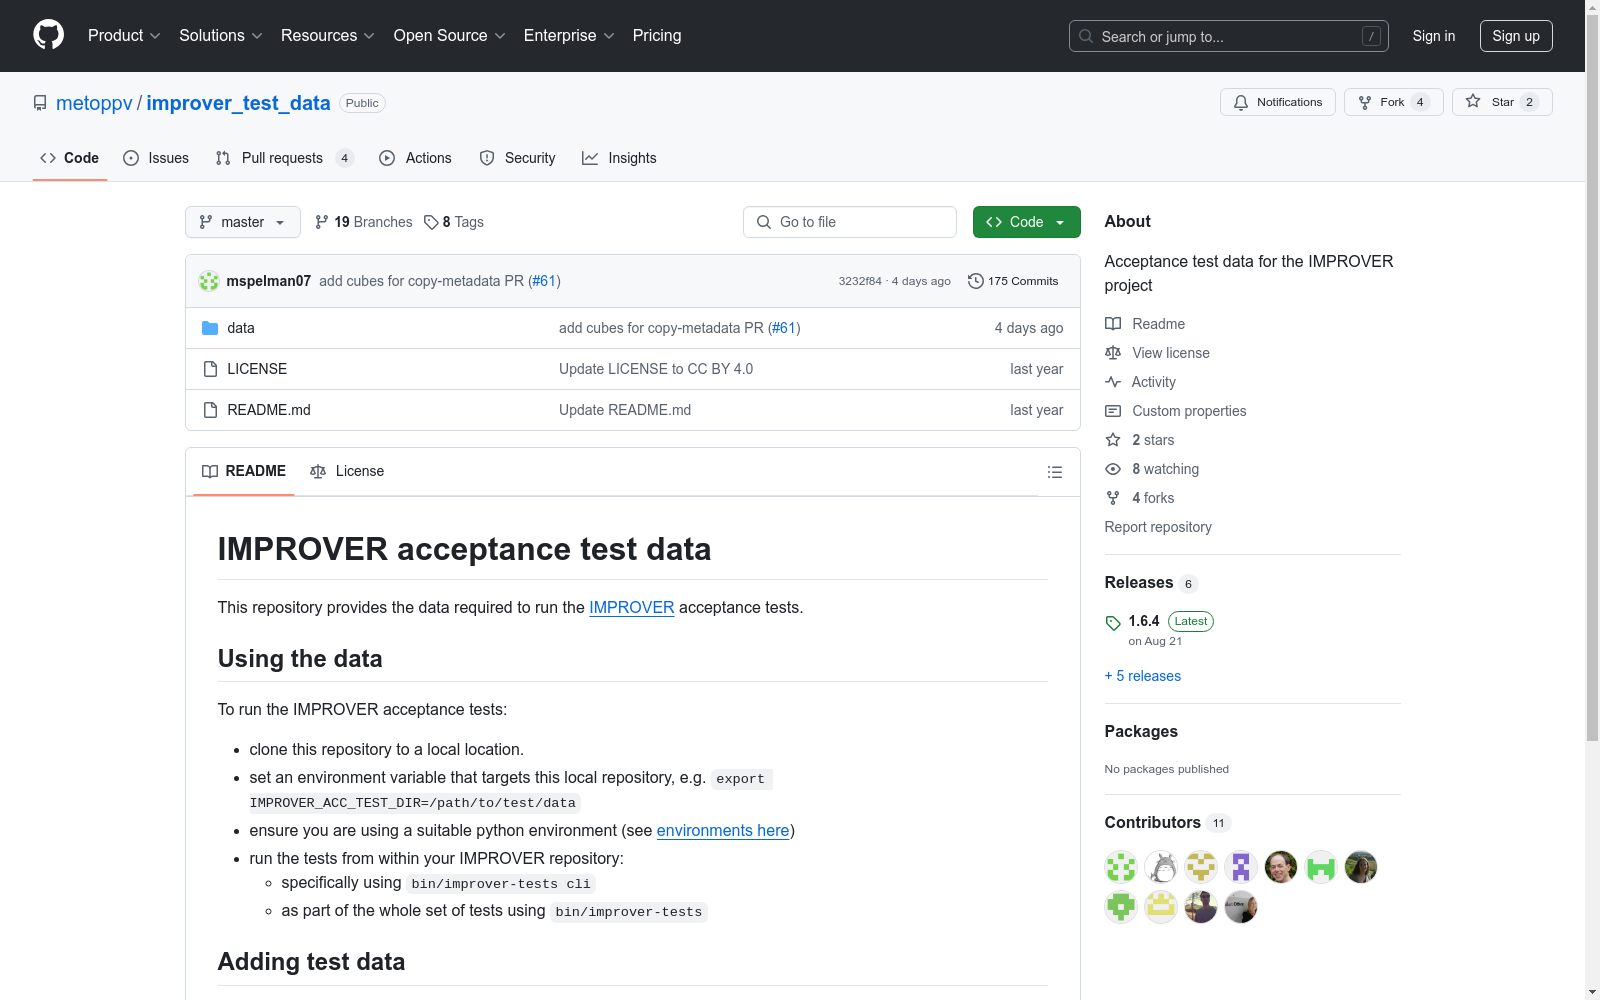Click the fork icon next to 4 forks

(1113, 498)
